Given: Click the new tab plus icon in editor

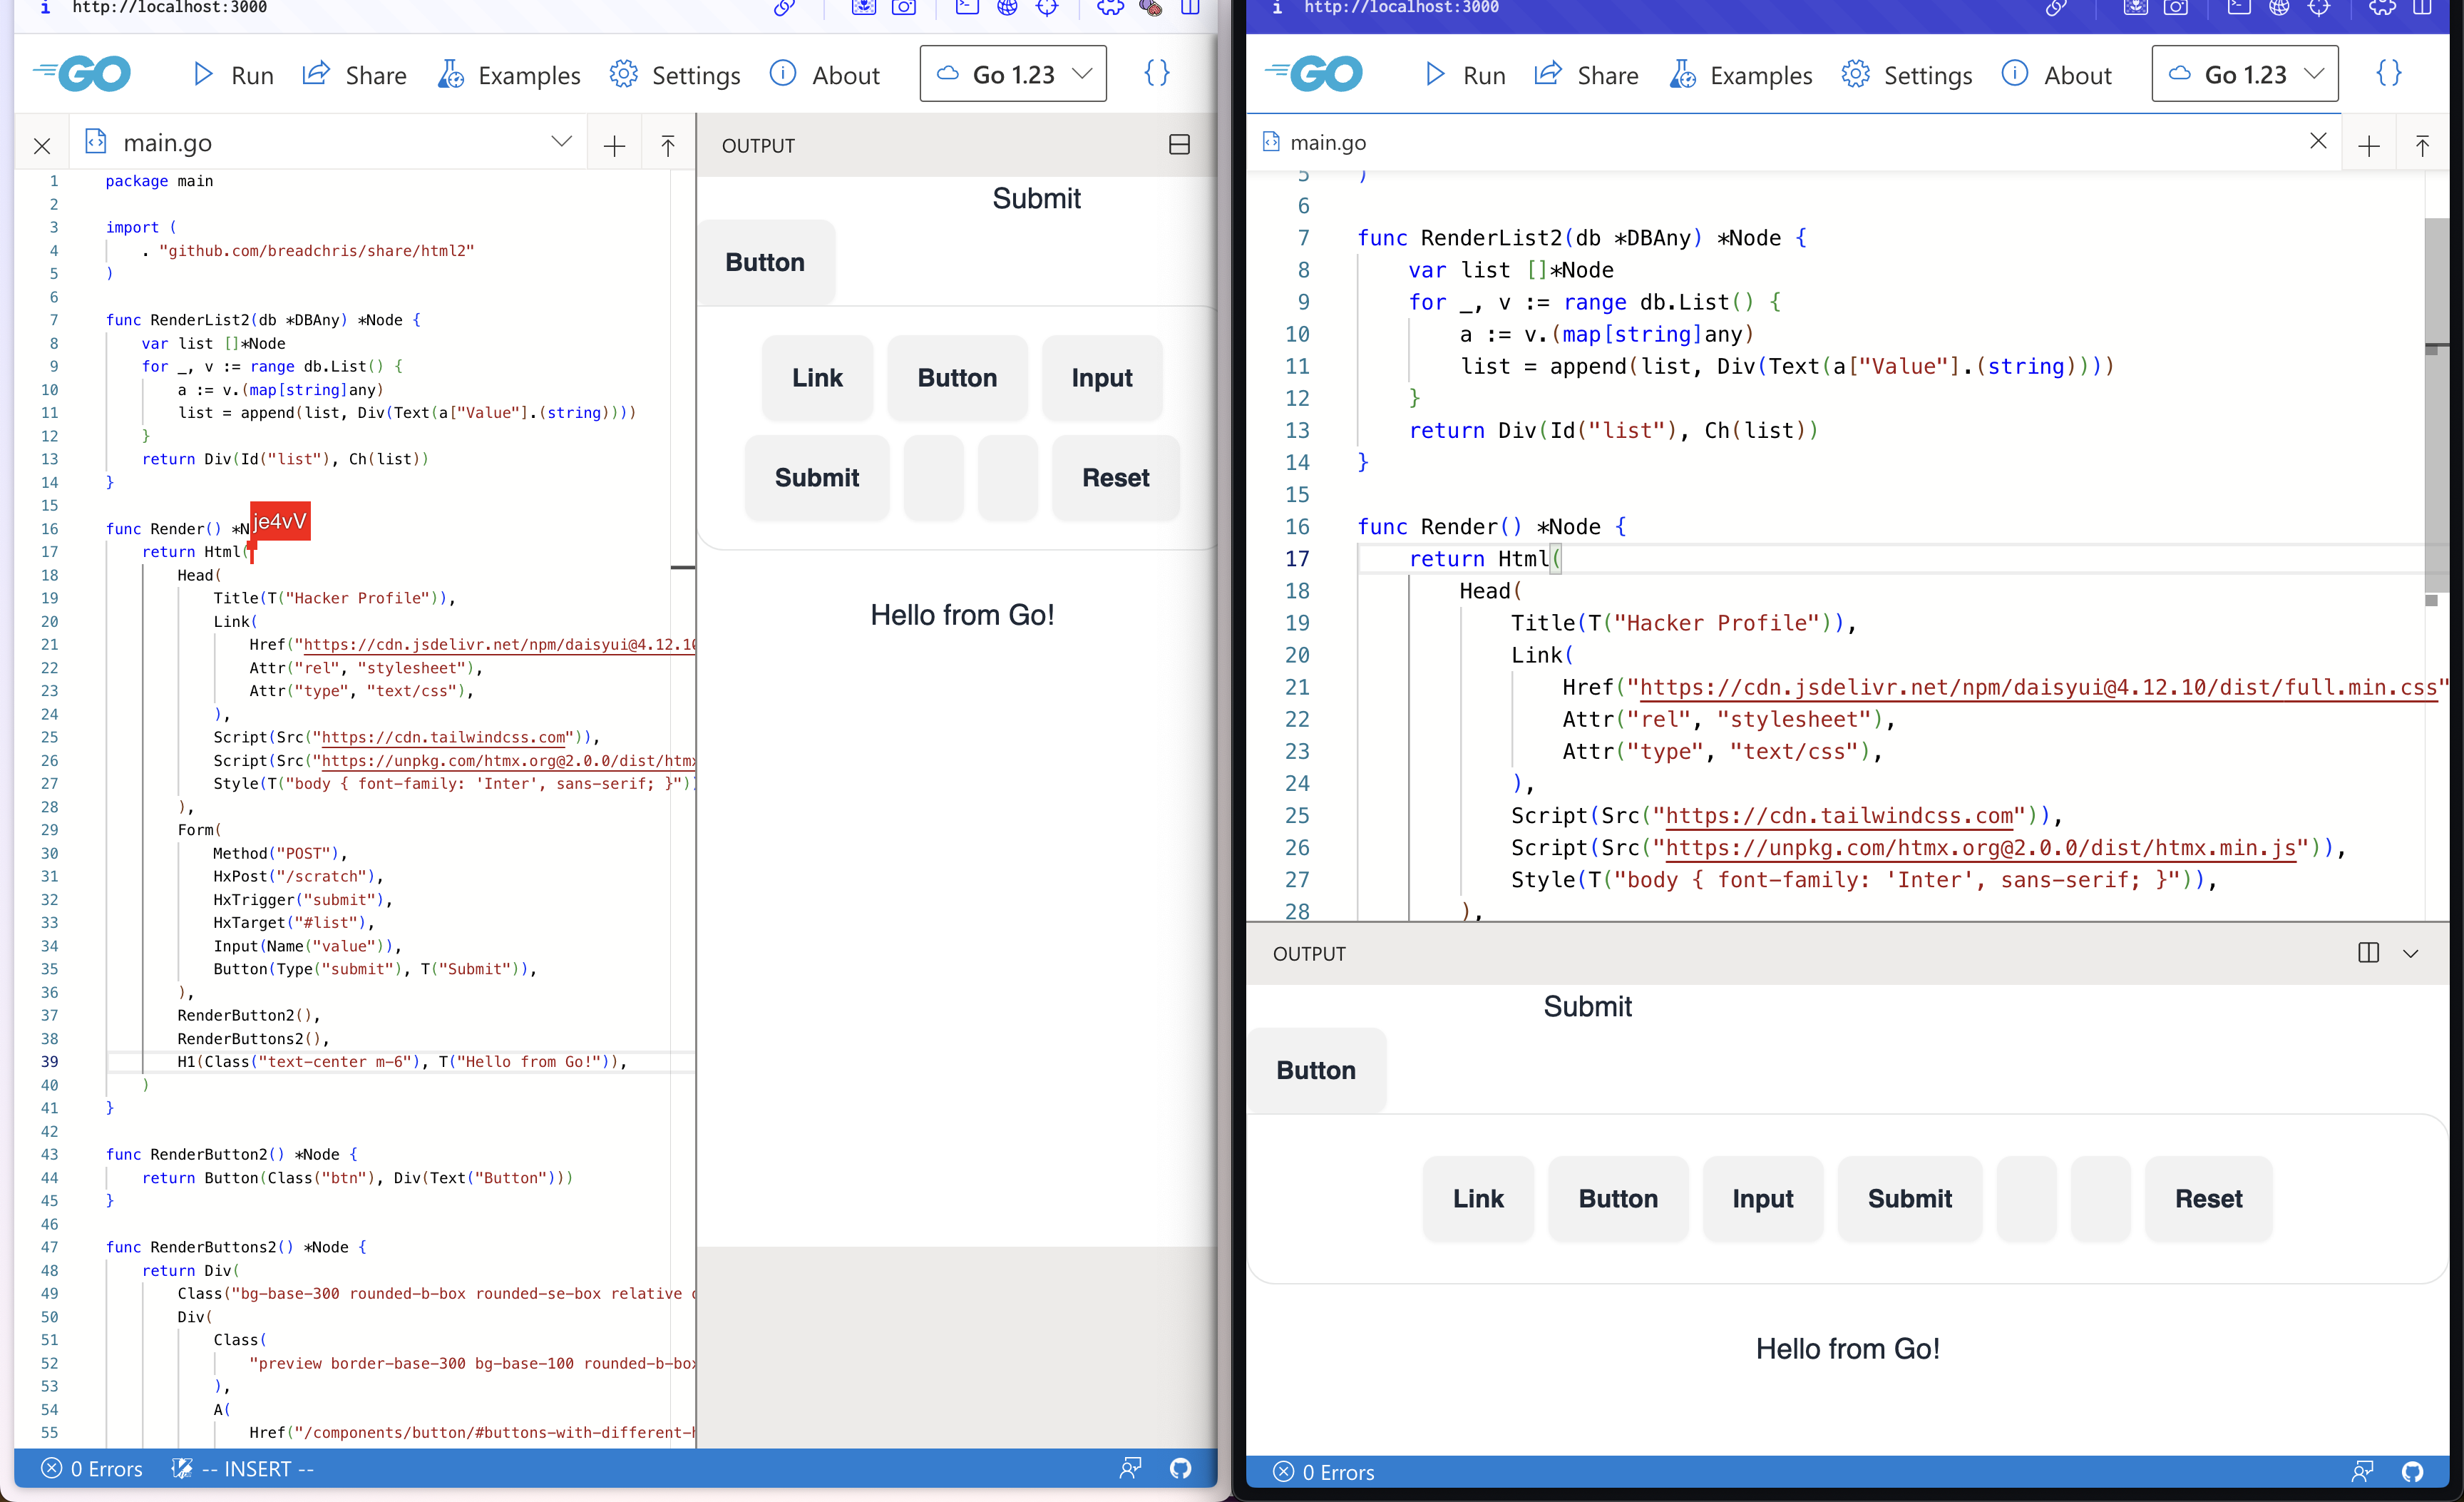Looking at the screenshot, I should pos(615,141).
